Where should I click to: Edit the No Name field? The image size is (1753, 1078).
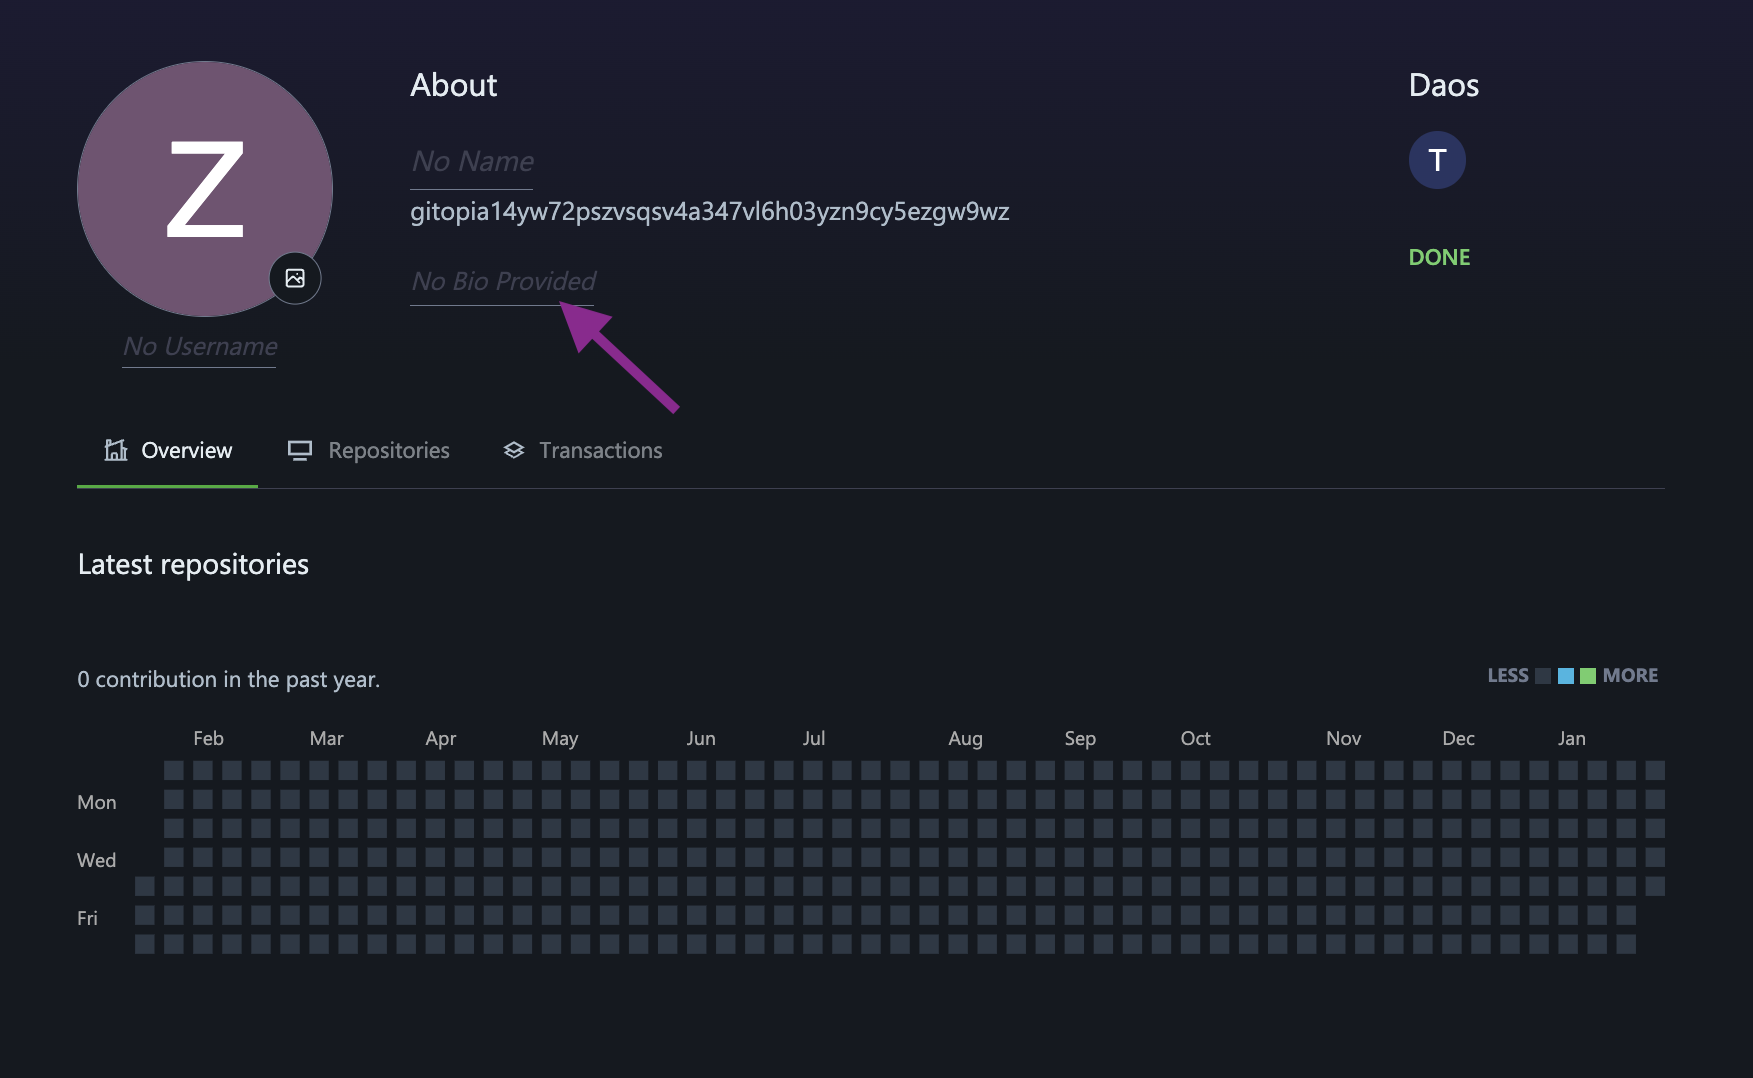click(472, 162)
